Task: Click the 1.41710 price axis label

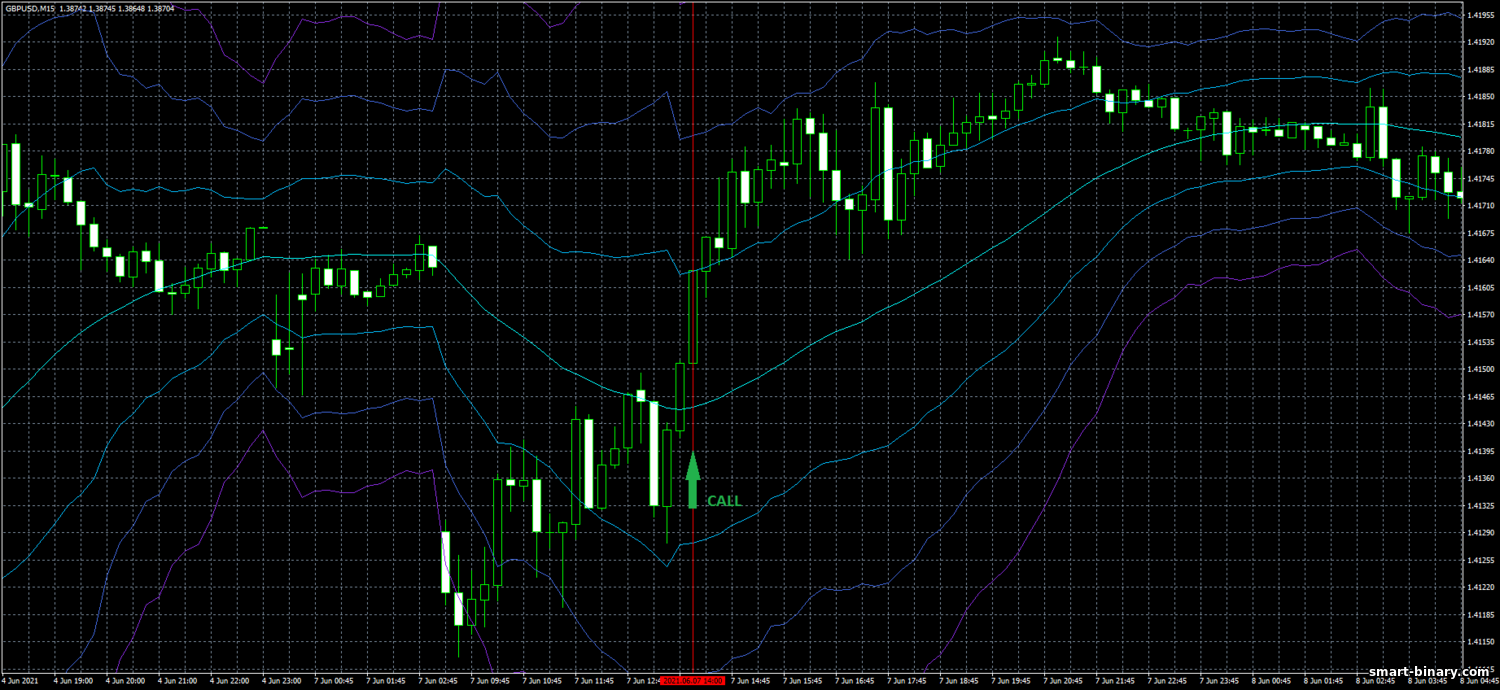Action: pyautogui.click(x=1479, y=206)
